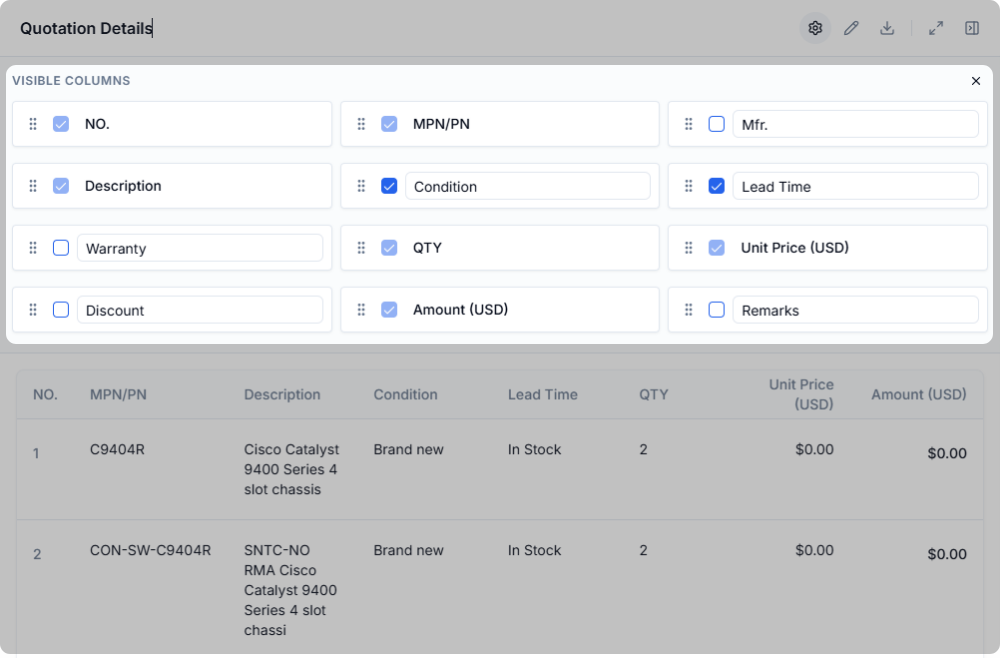Click the settings gear icon
The width and height of the screenshot is (1000, 658).
coord(815,28)
